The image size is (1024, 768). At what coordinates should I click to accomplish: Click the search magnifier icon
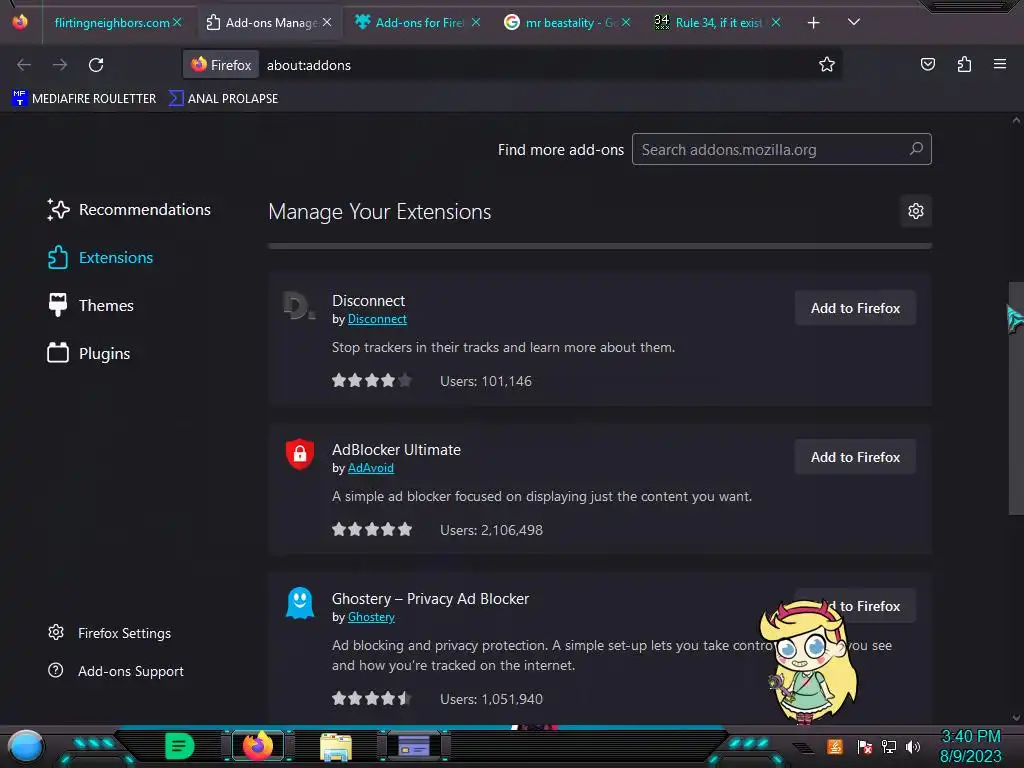pyautogui.click(x=916, y=149)
